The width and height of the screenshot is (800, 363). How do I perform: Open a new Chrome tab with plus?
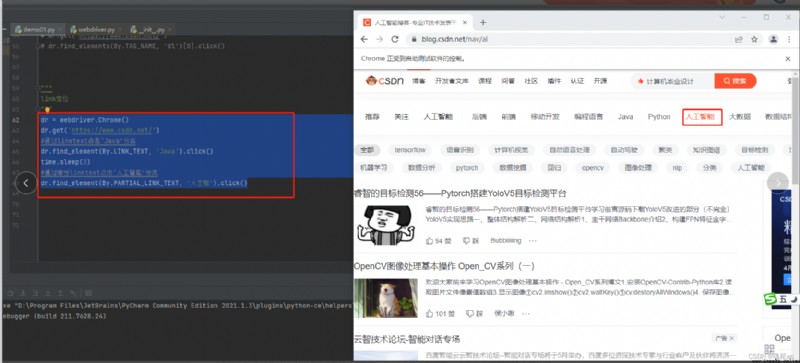coord(483,22)
